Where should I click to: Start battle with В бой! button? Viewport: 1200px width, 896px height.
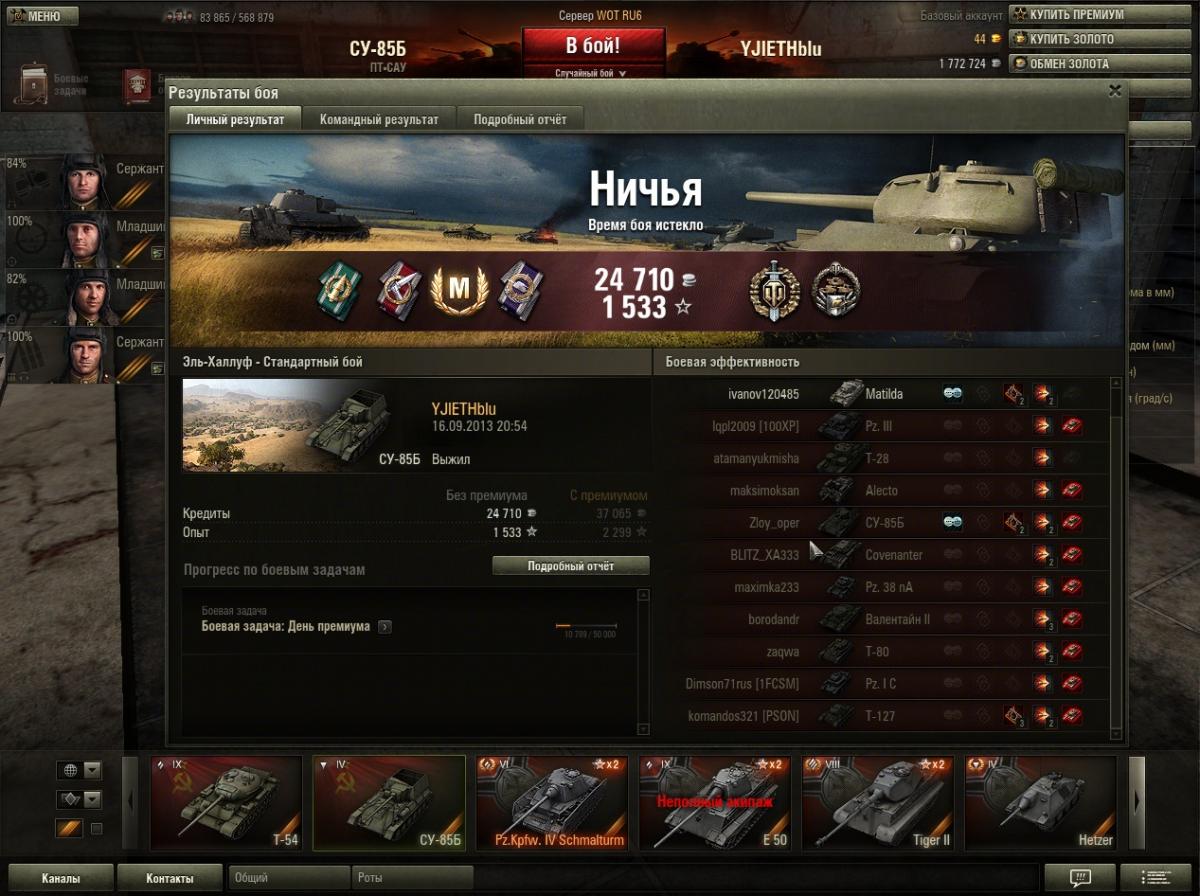pos(593,46)
